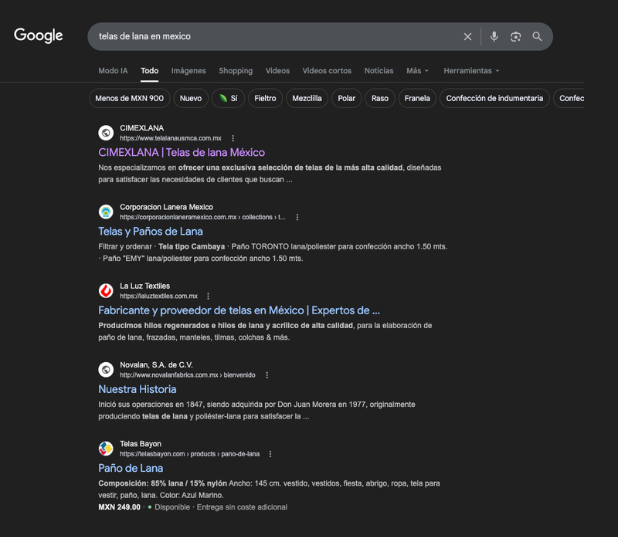Open Fabricante y proveedor de telas en México result
This screenshot has width=618, height=537.
point(239,310)
